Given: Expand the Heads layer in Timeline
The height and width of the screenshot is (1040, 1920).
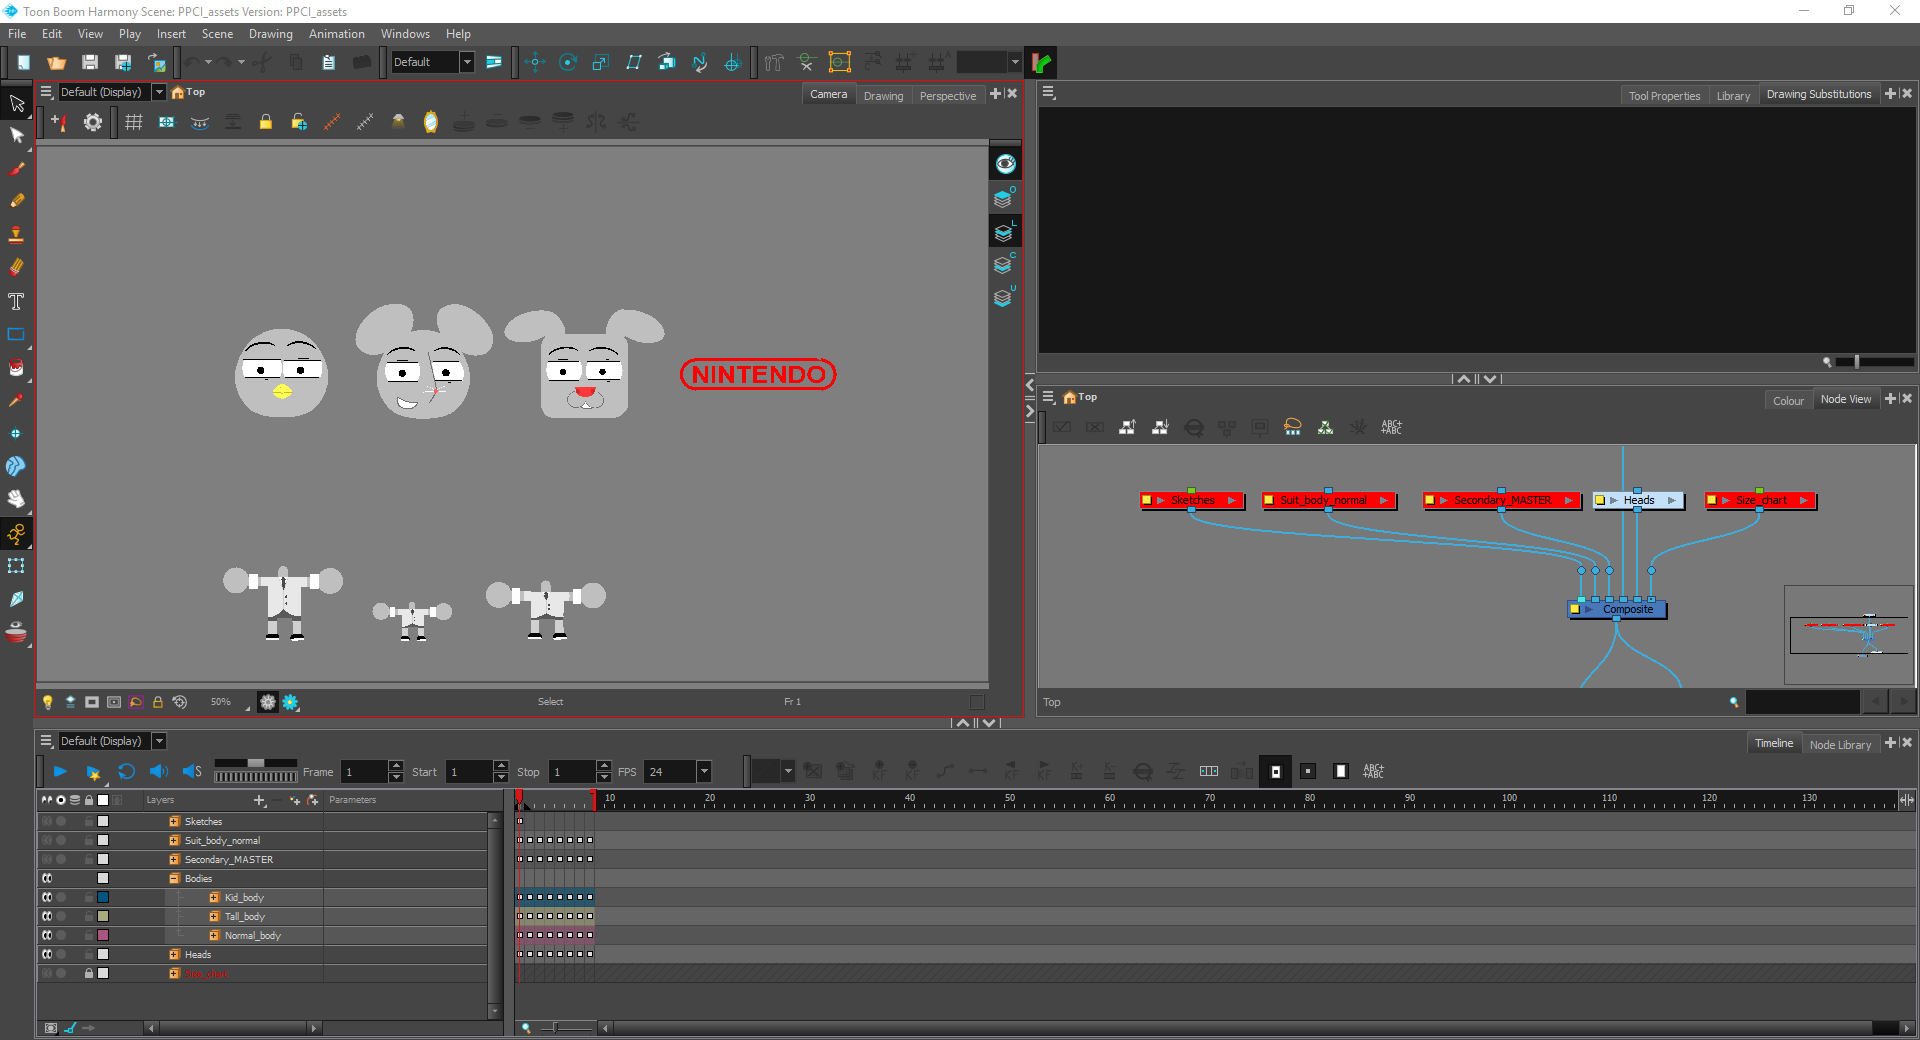Looking at the screenshot, I should click(174, 954).
